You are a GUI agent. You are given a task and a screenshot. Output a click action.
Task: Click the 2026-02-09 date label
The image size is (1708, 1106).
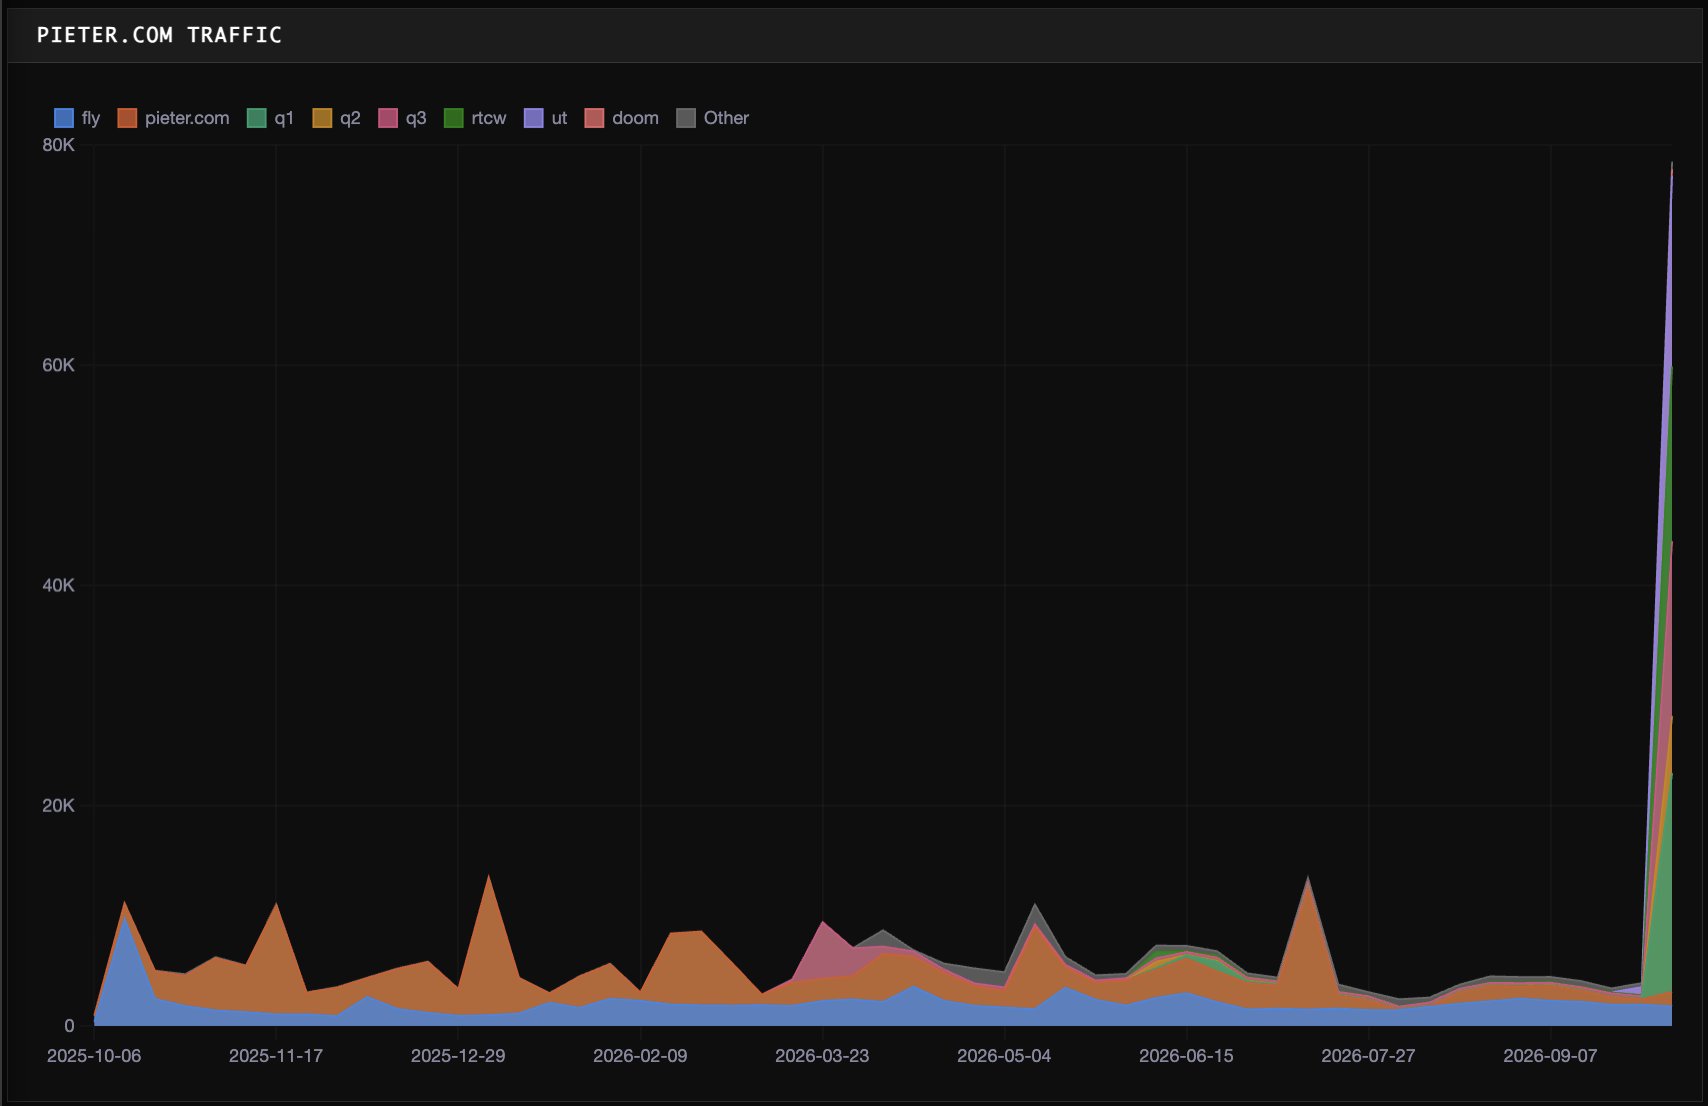tap(640, 1056)
